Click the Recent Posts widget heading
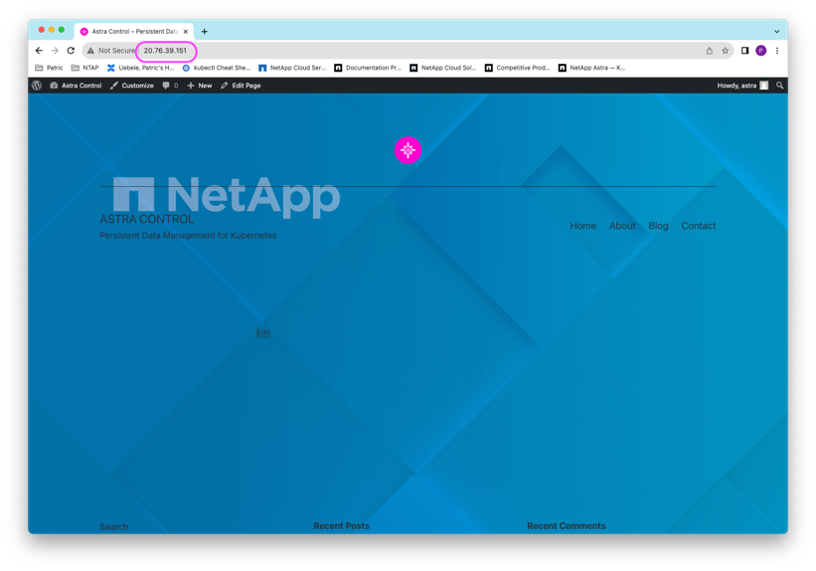The width and height of the screenshot is (816, 571). [341, 526]
